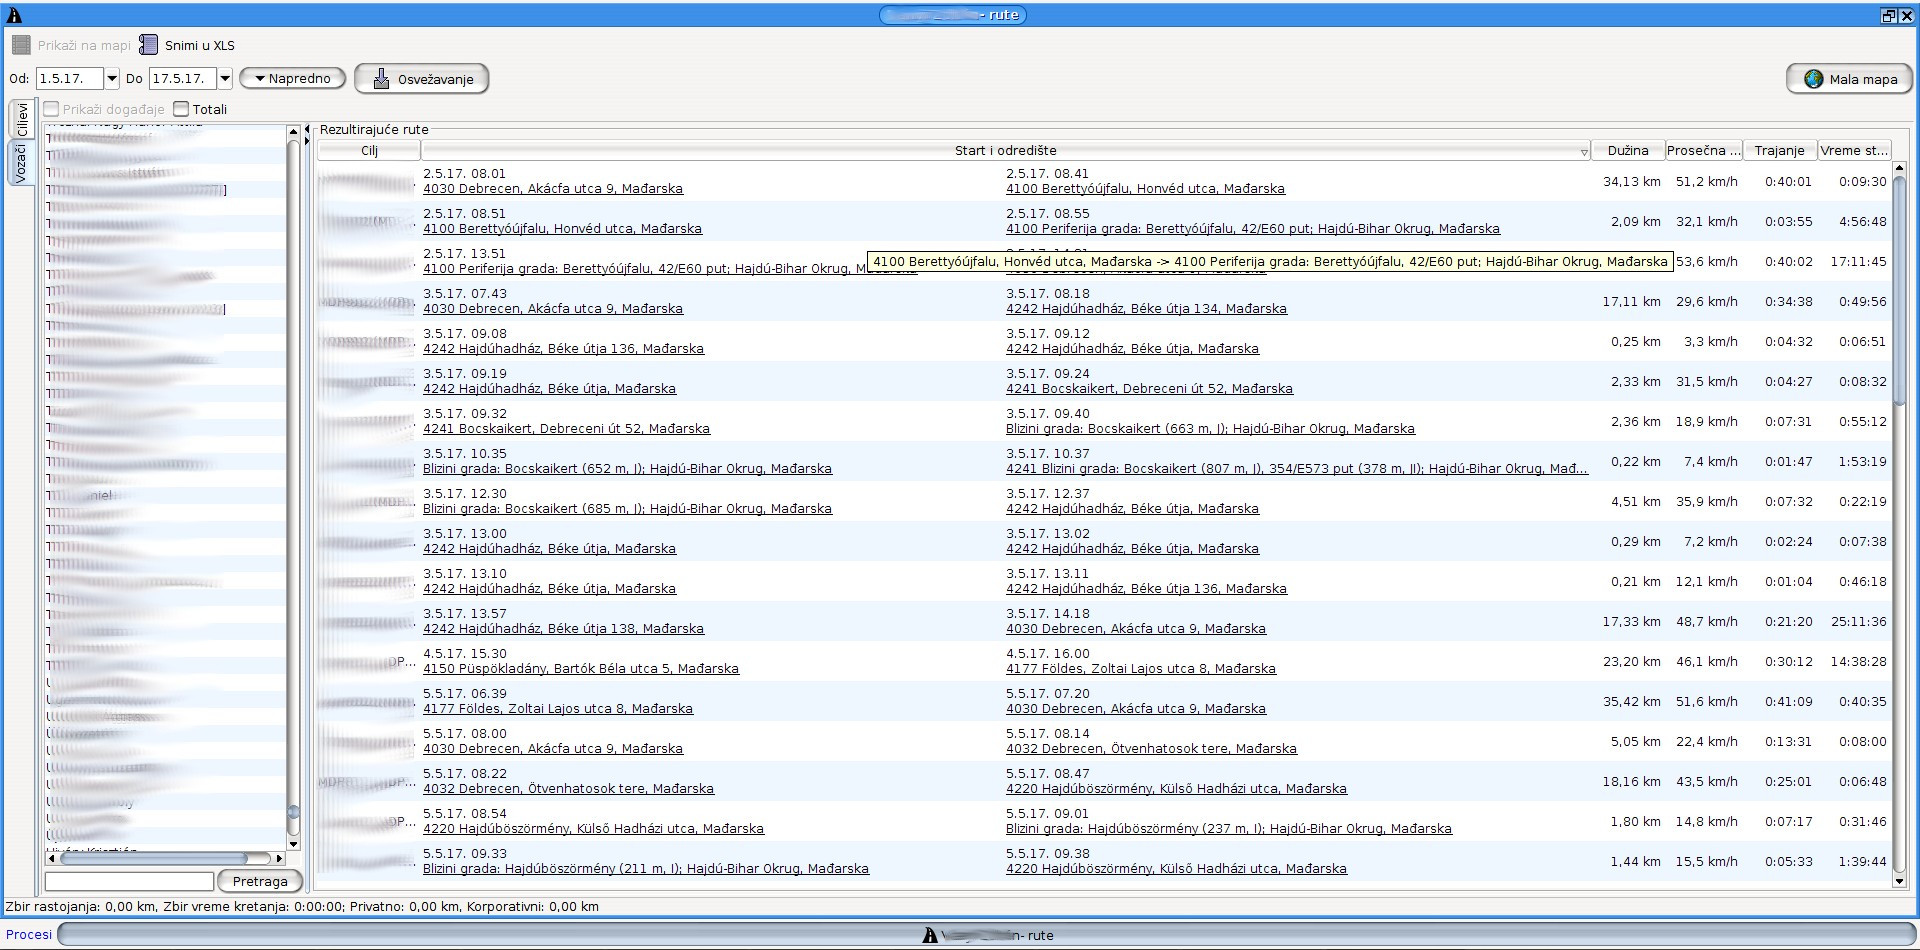Click the download icon on Osvežavanje button

tap(381, 79)
